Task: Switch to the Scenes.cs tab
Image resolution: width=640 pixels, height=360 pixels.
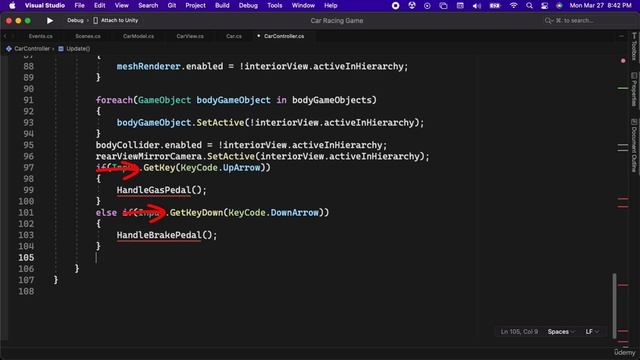Action: pos(88,36)
